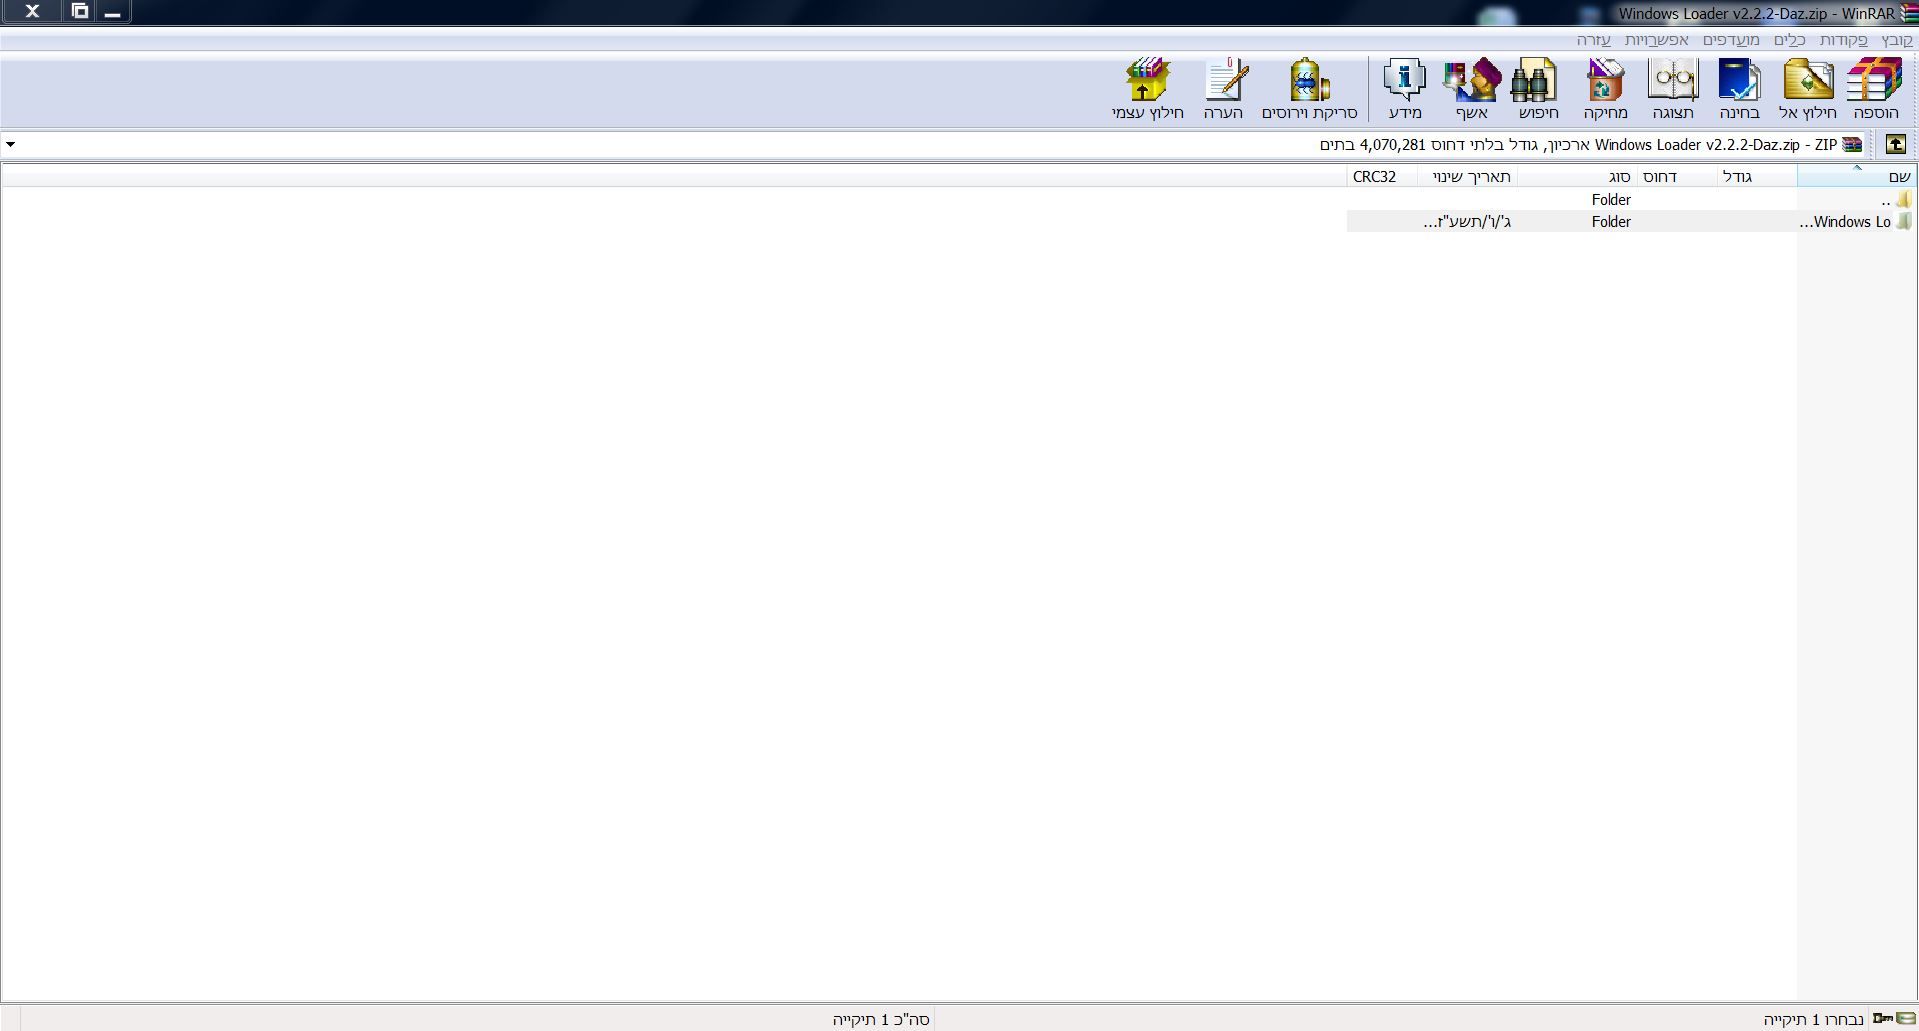Open the Options (אפשרויות) menu
This screenshot has width=1919, height=1031.
pyautogui.click(x=1657, y=40)
